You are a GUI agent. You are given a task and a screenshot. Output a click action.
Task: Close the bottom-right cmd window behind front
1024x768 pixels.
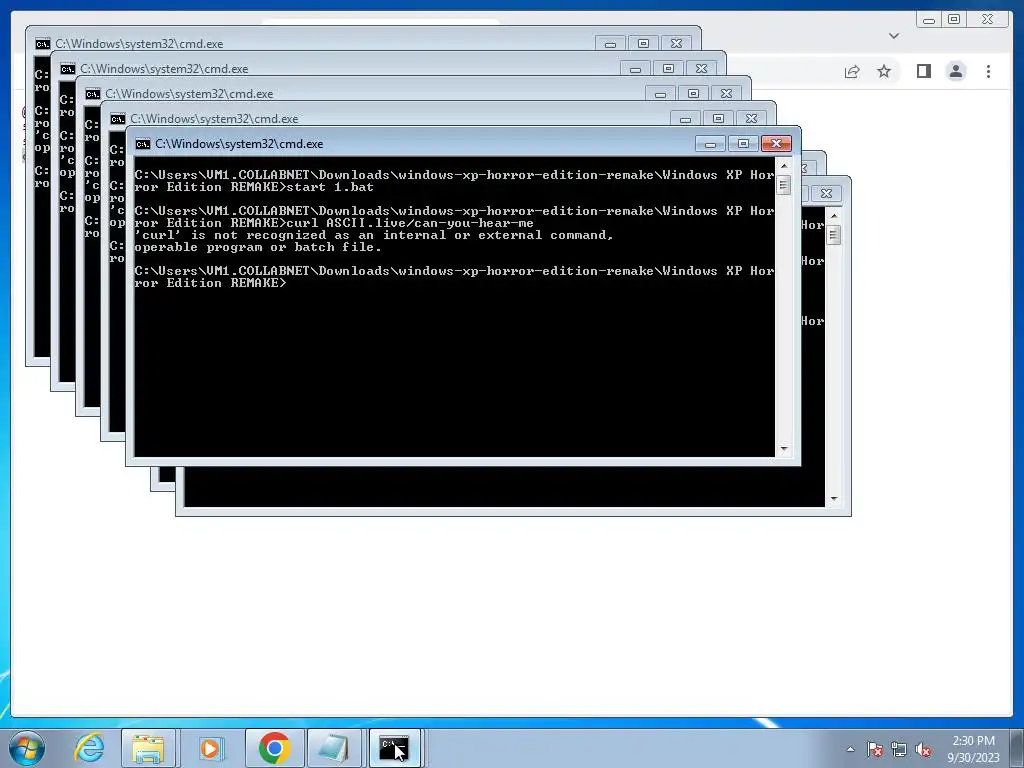(x=826, y=193)
